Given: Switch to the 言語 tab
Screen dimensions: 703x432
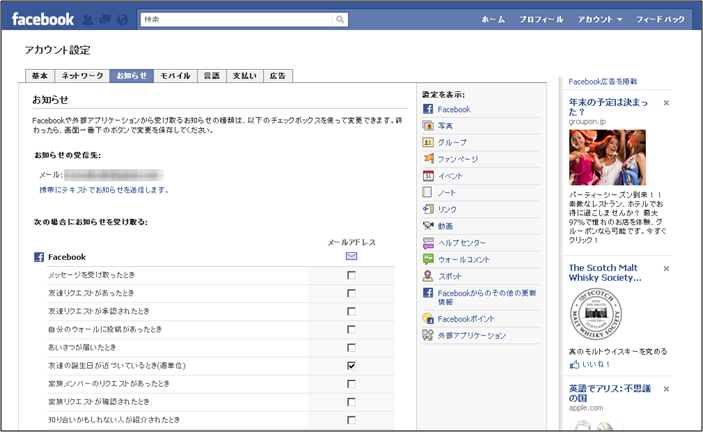Looking at the screenshot, I should (x=212, y=76).
